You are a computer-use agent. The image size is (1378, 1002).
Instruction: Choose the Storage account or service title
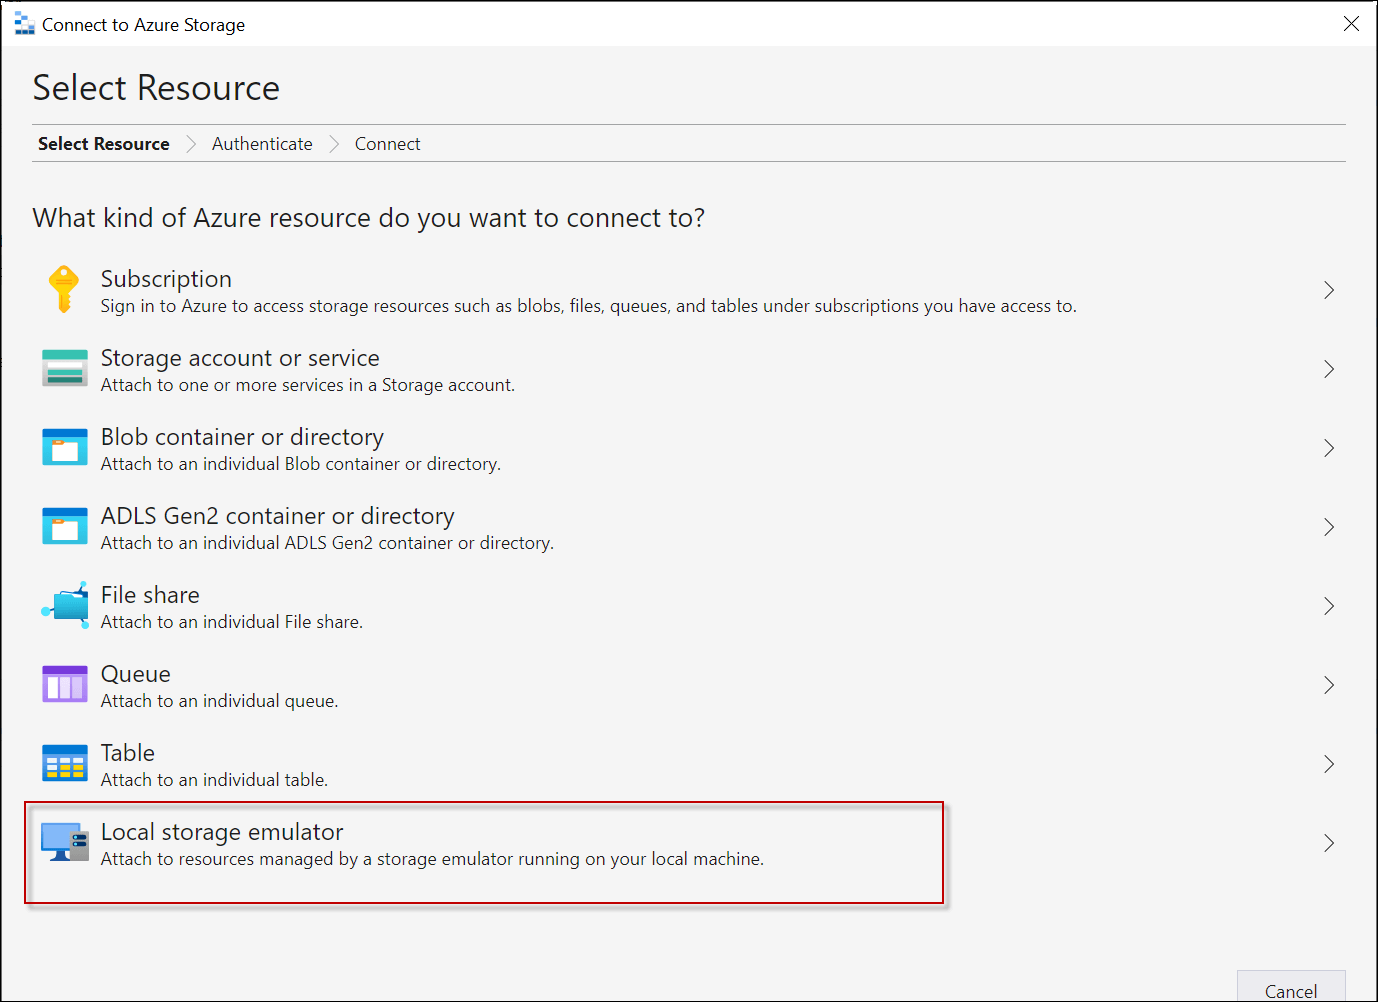pyautogui.click(x=240, y=358)
